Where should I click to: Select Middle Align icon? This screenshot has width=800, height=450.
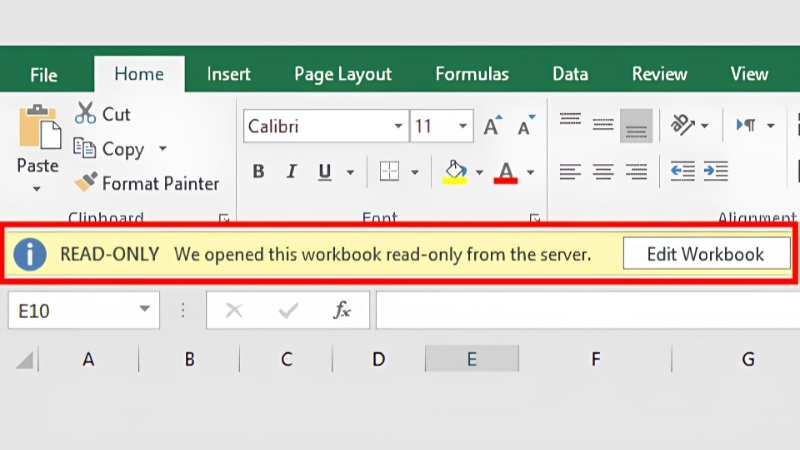pyautogui.click(x=603, y=125)
